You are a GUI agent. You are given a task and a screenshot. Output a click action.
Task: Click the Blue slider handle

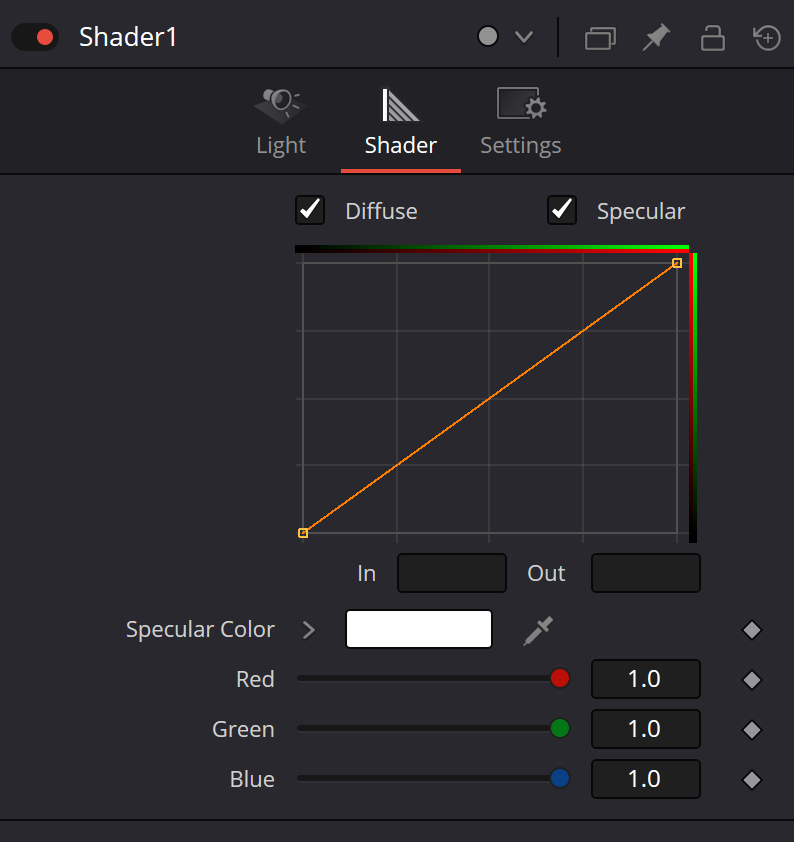pos(560,778)
